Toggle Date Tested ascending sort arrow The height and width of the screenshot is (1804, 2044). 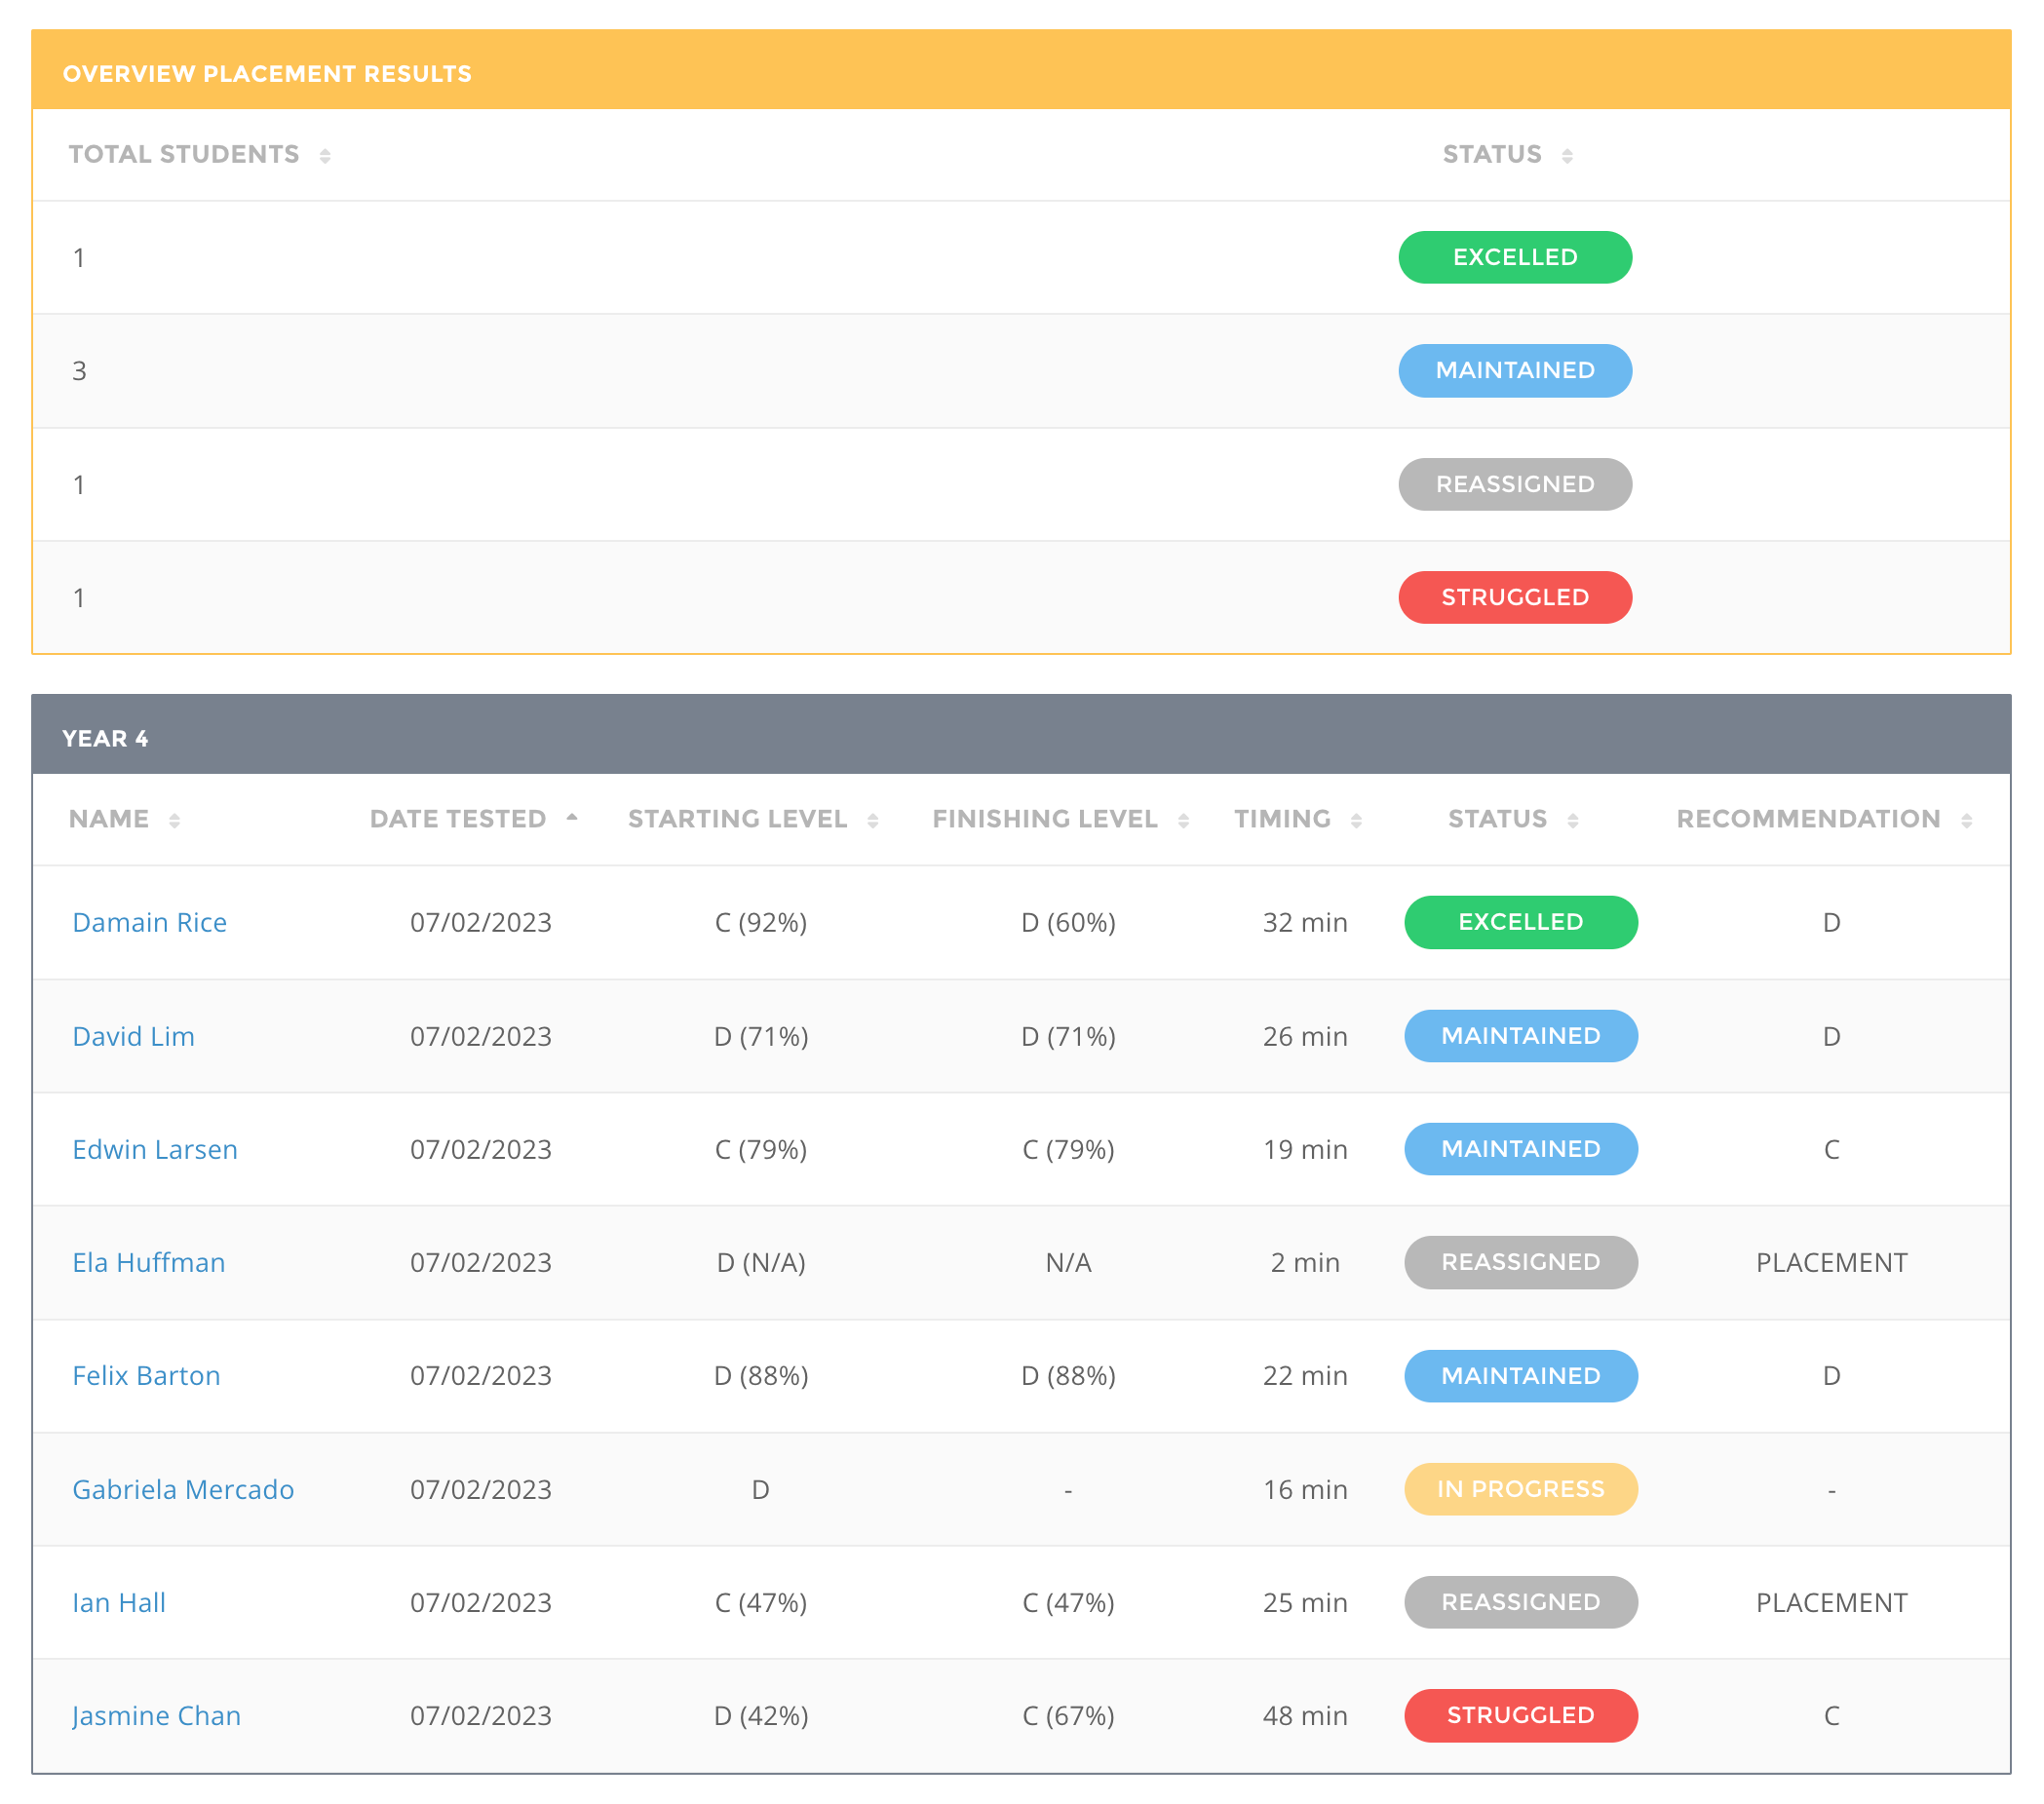click(572, 819)
